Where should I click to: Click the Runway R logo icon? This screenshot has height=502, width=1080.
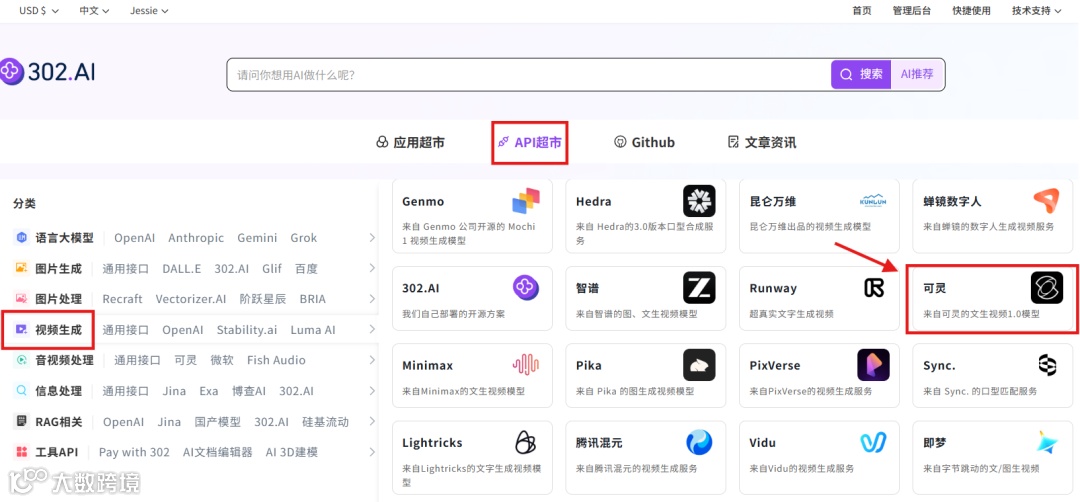coord(873,288)
